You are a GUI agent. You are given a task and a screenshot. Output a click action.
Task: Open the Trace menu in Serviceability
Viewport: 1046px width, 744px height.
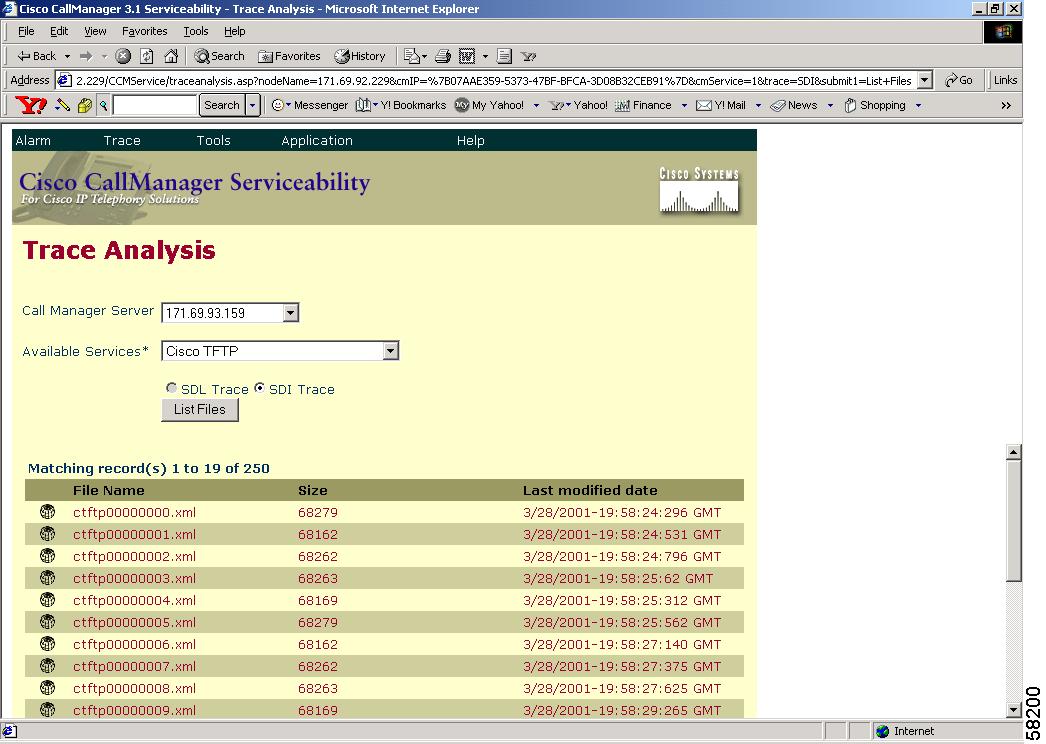(x=122, y=140)
